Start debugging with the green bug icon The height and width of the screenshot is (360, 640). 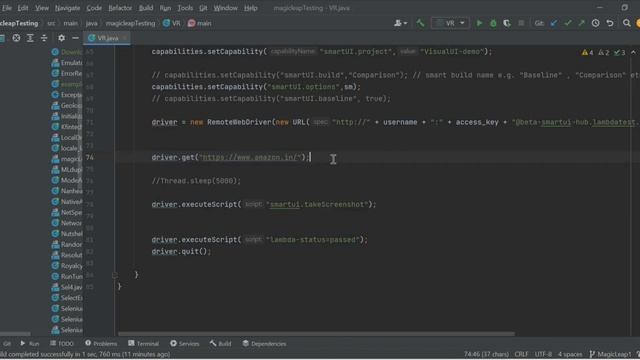[x=493, y=23]
